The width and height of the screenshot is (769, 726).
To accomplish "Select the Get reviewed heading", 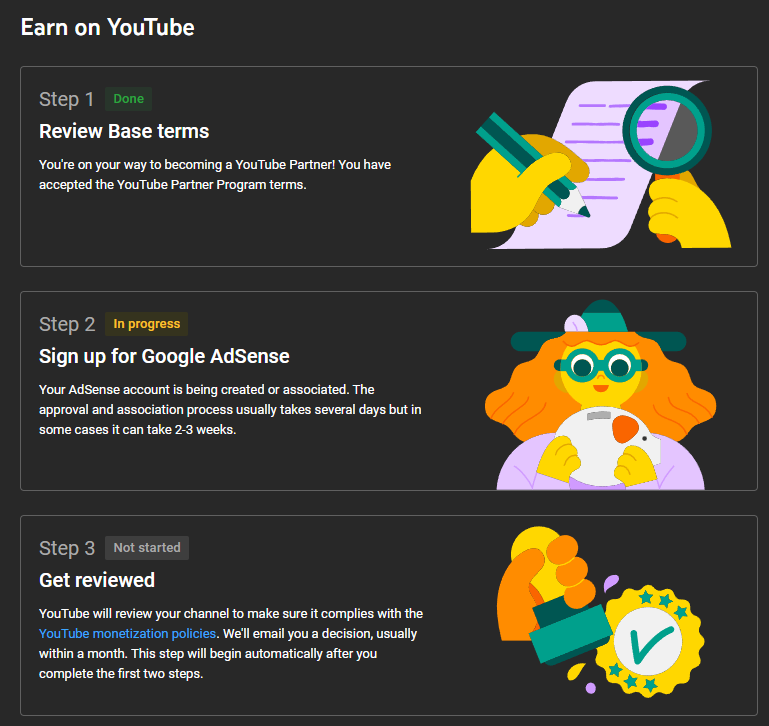I will [97, 580].
